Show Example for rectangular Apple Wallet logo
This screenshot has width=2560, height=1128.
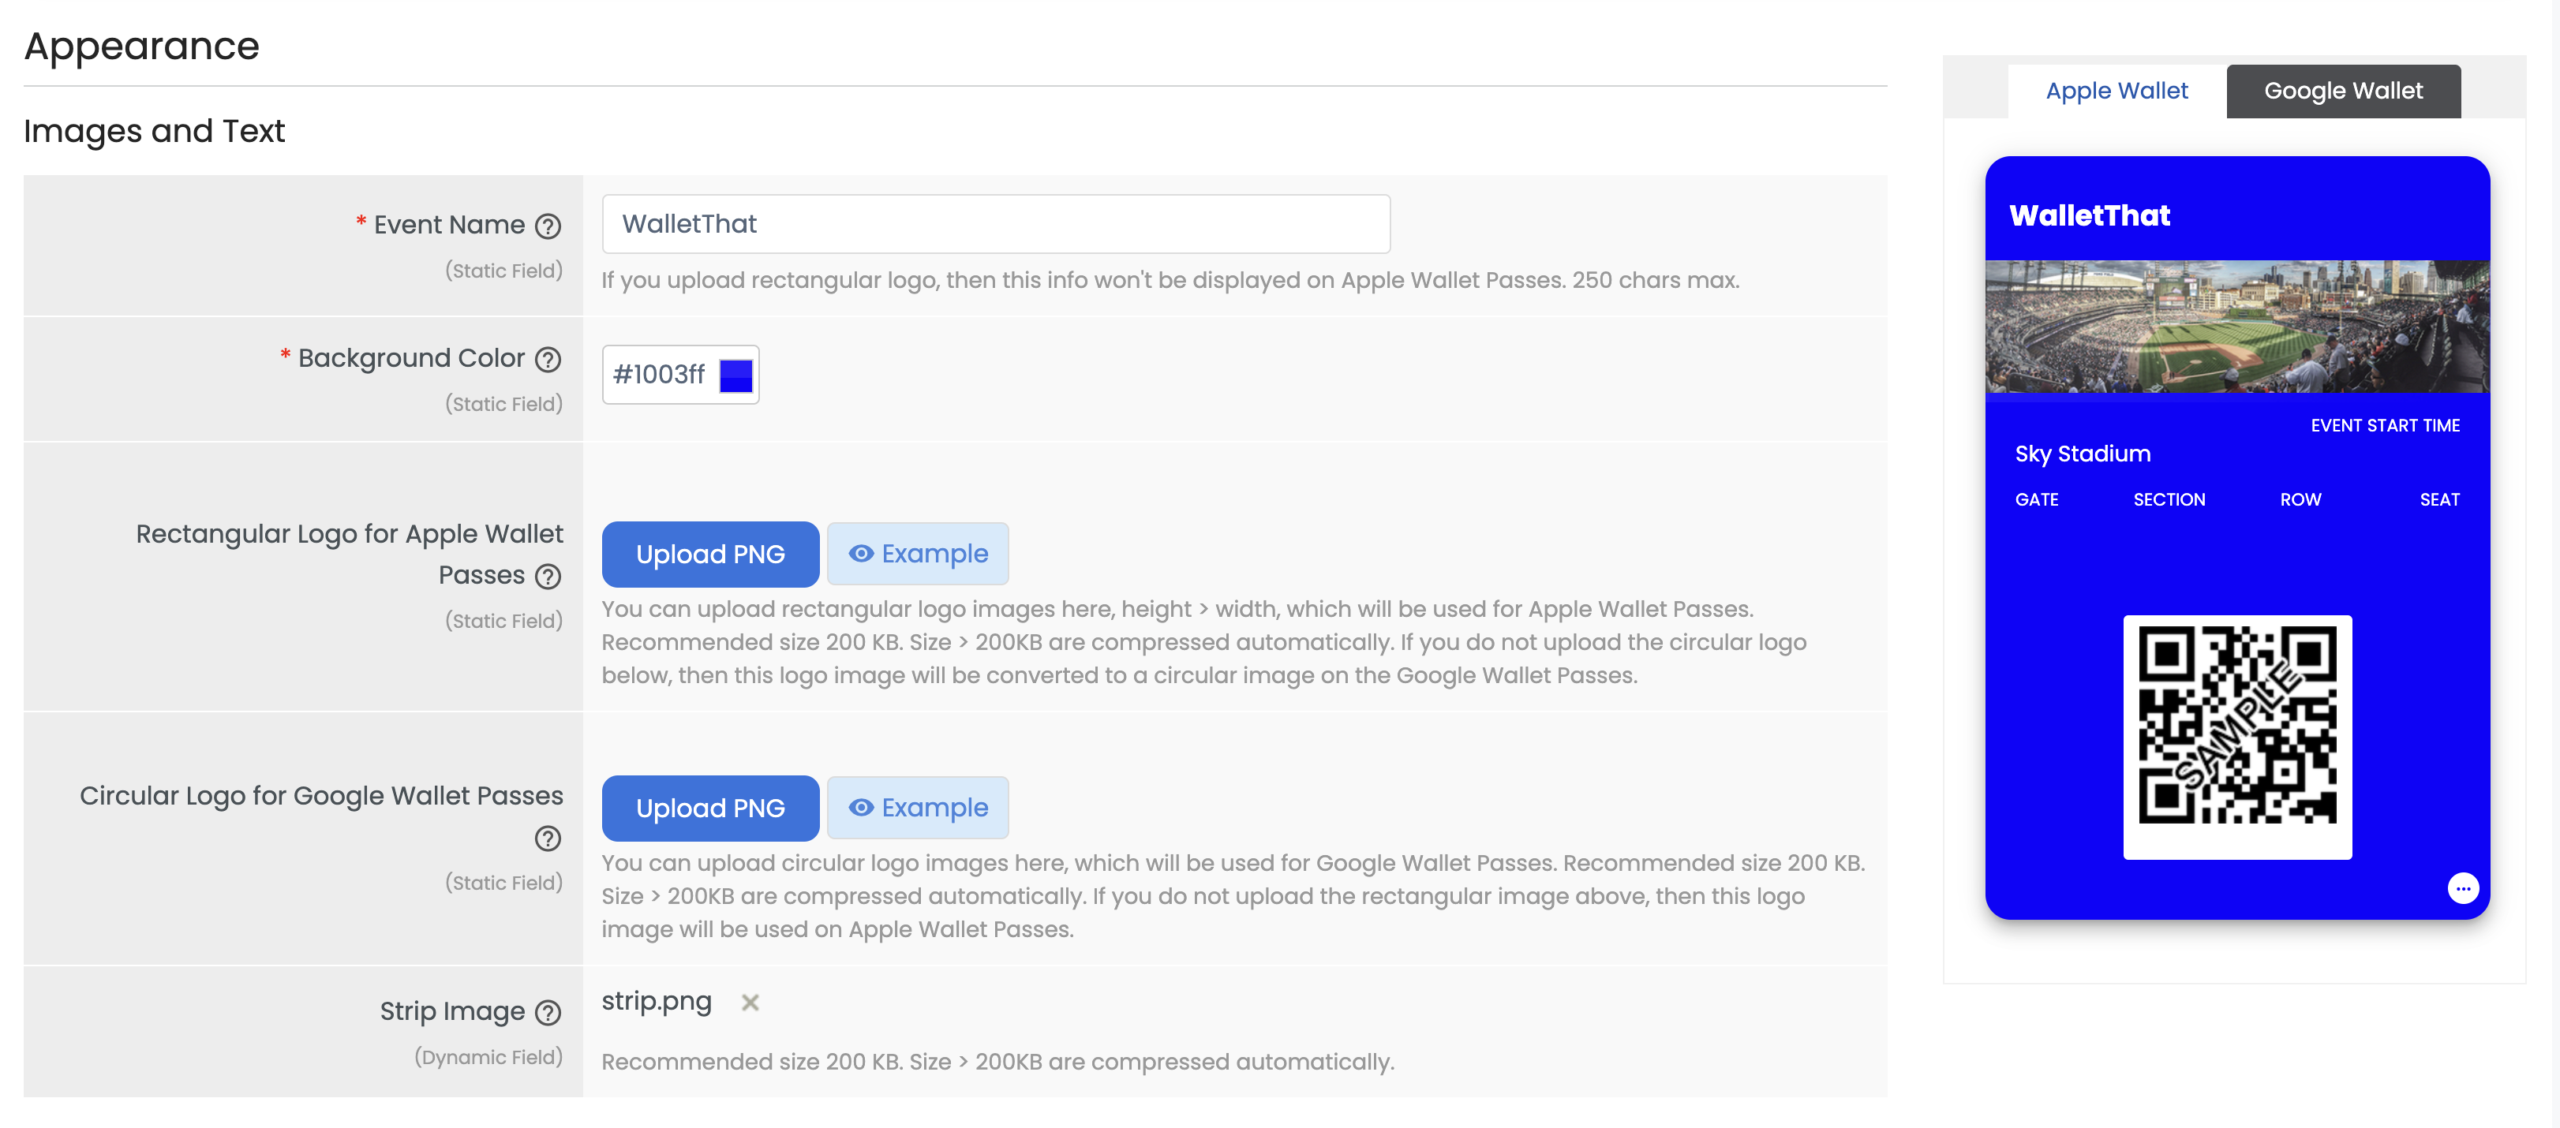tap(918, 554)
